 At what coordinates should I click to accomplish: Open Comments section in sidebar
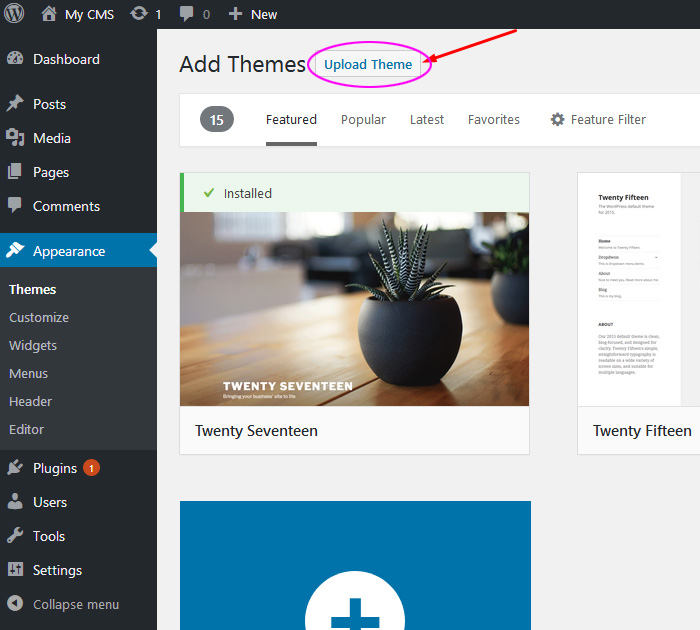click(x=67, y=206)
